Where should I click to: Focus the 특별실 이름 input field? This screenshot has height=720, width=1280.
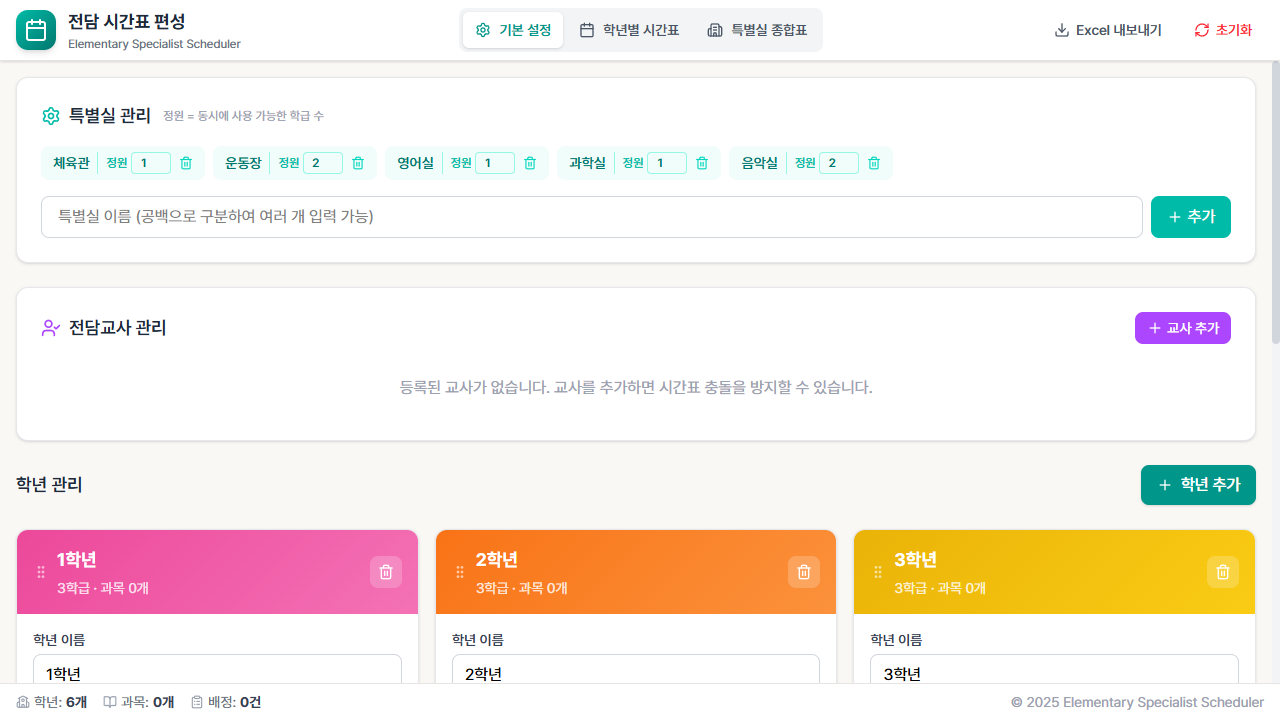(591, 217)
